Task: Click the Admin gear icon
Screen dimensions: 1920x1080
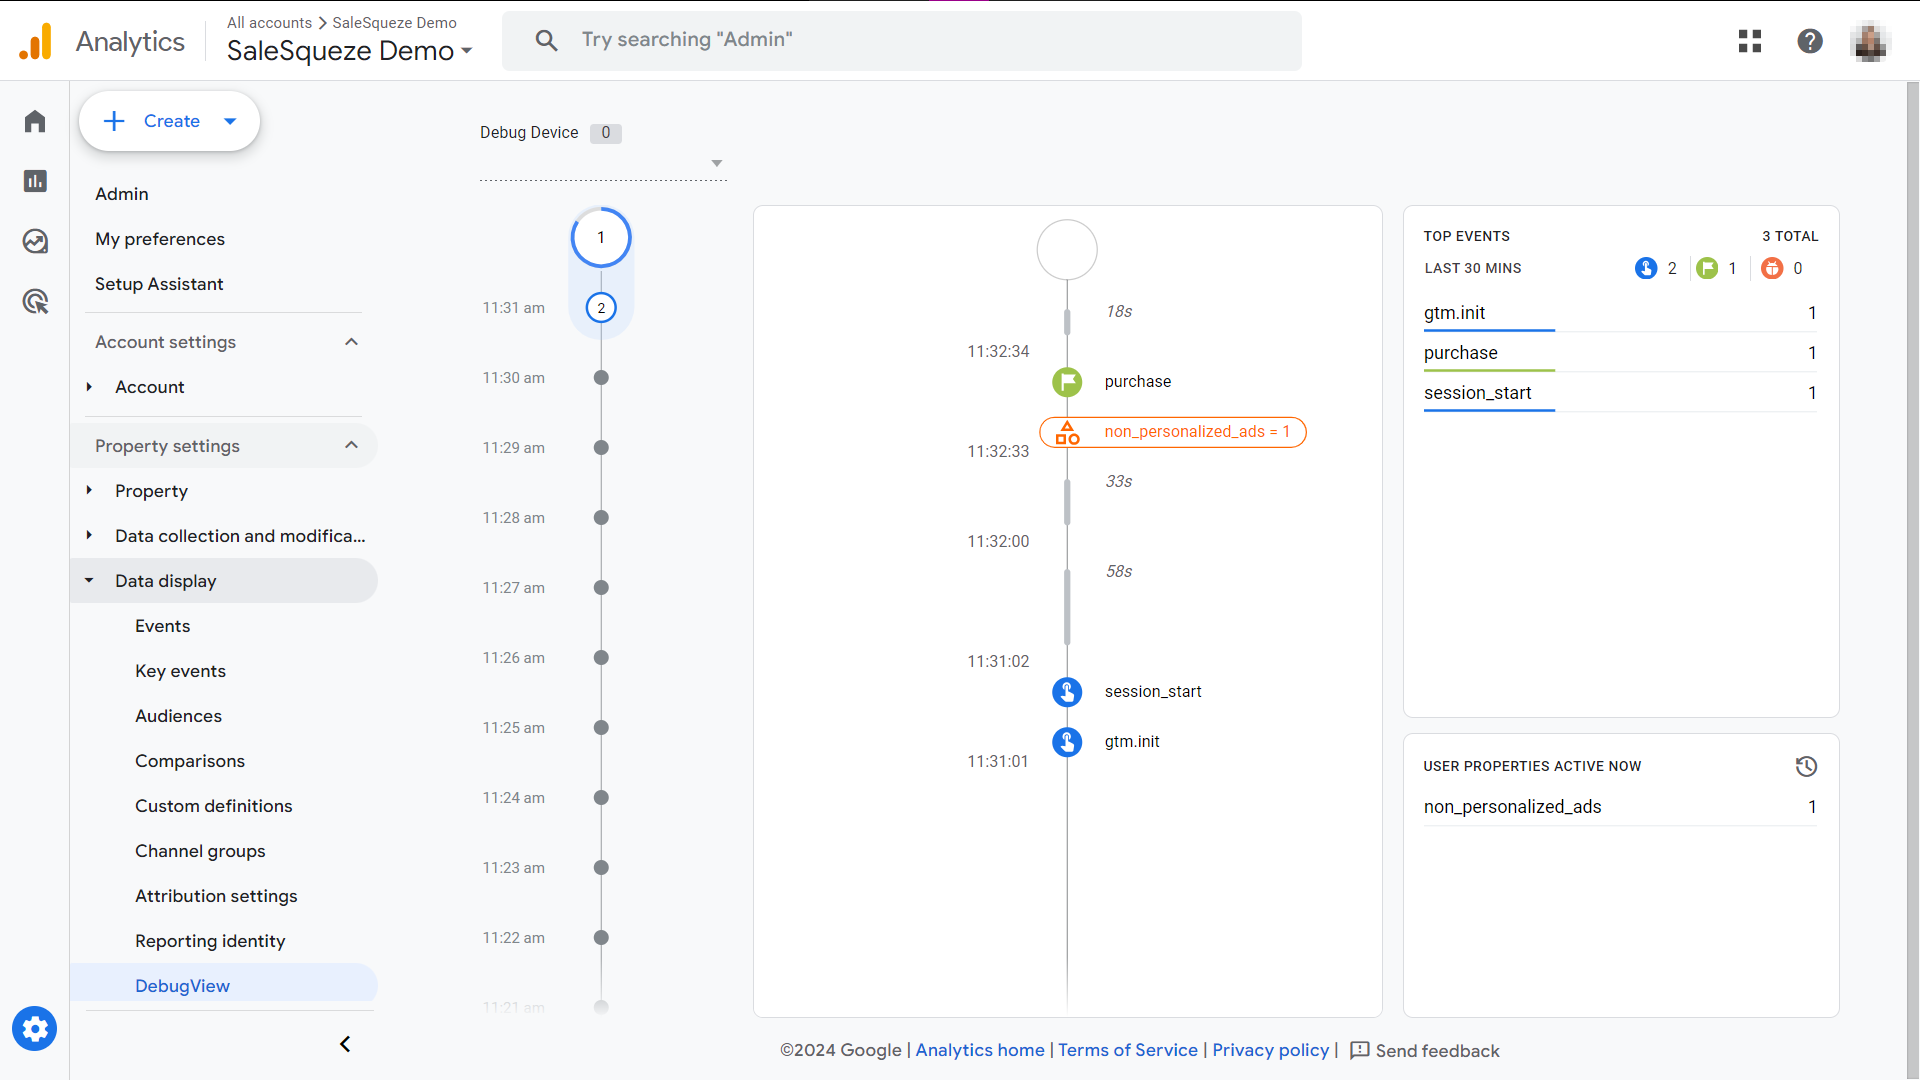Action: click(35, 1028)
